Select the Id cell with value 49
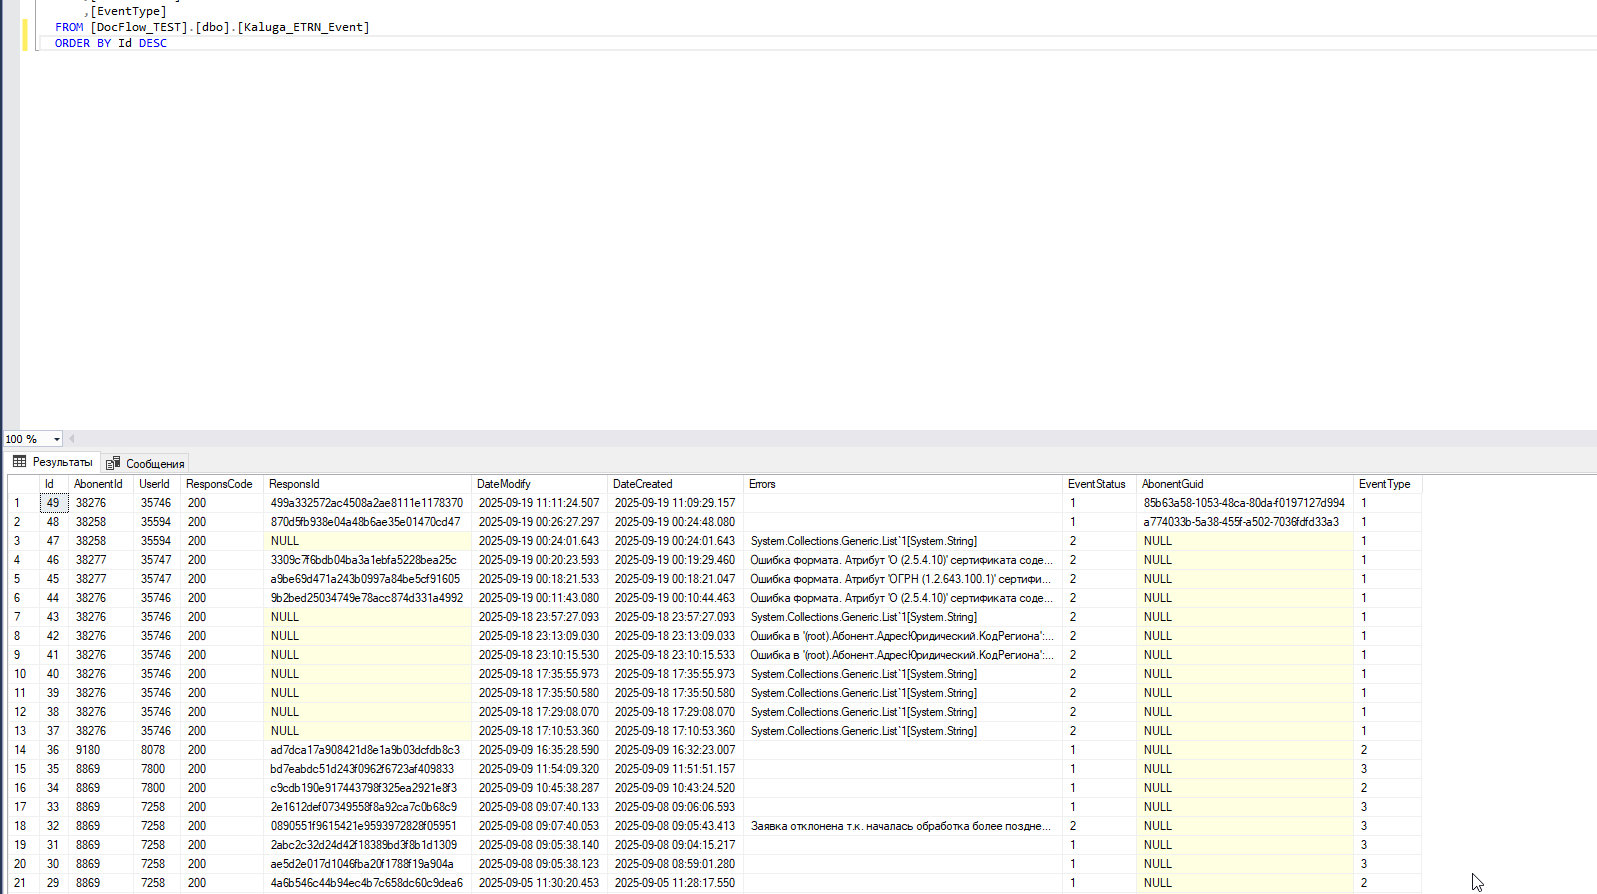 pyautogui.click(x=54, y=503)
